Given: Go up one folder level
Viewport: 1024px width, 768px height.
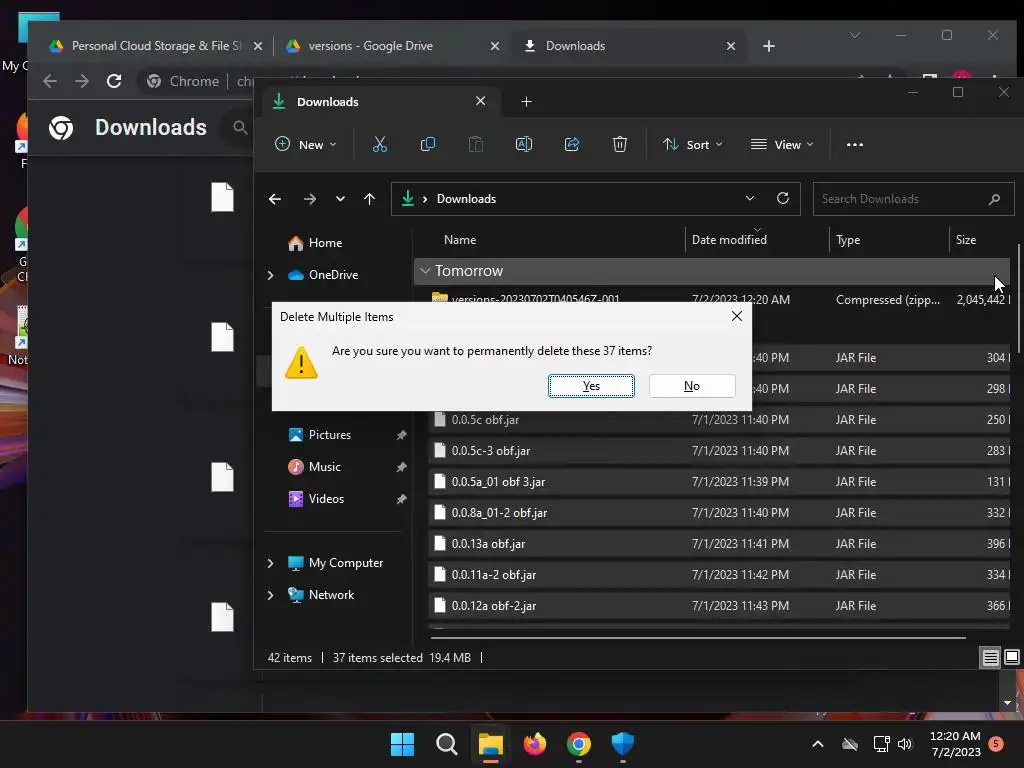Looking at the screenshot, I should 370,199.
